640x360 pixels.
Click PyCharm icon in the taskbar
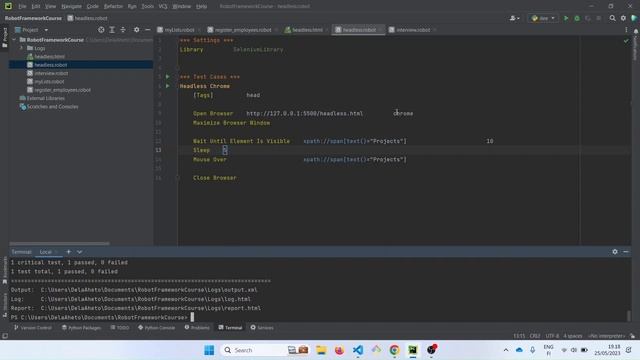click(x=413, y=350)
